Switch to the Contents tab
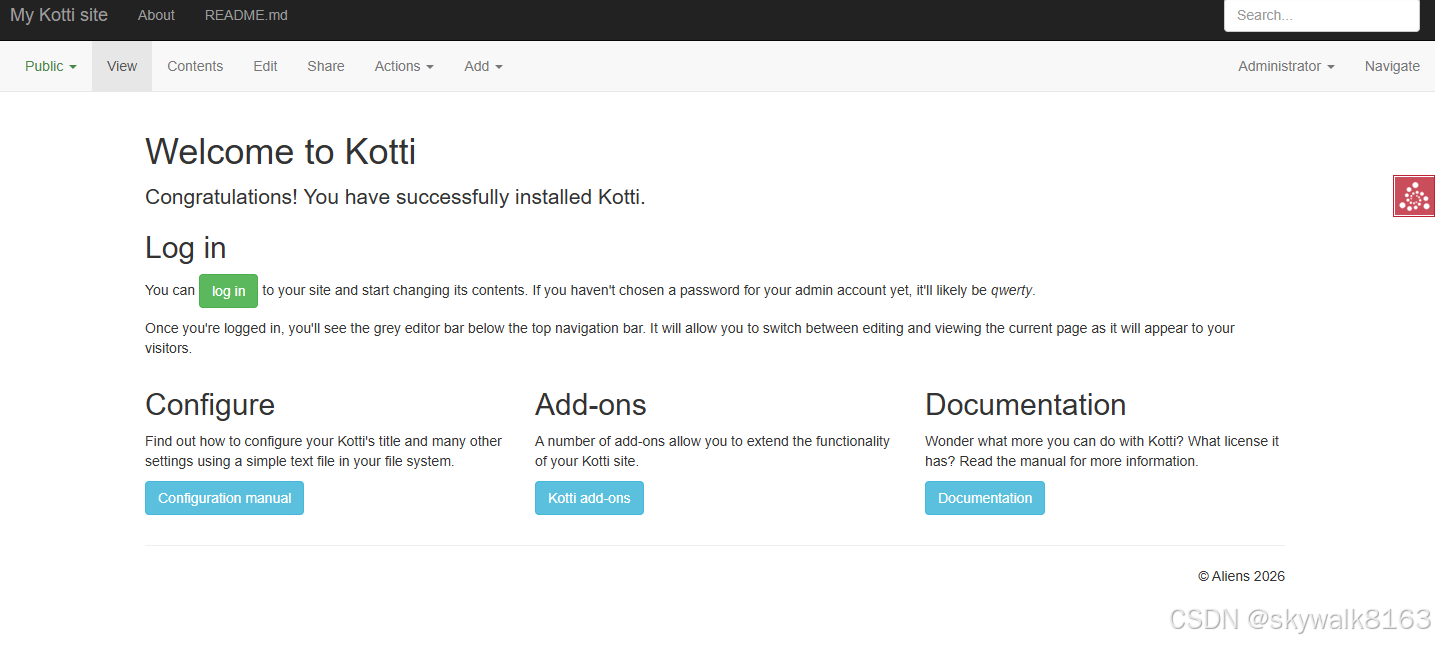The image size is (1435, 645). pyautogui.click(x=195, y=66)
